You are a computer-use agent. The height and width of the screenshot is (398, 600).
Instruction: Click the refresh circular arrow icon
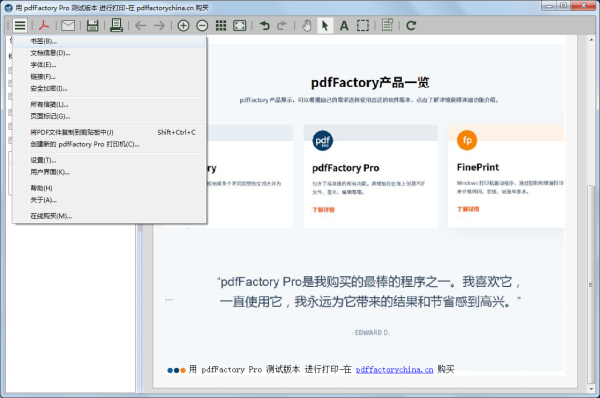click(x=411, y=26)
